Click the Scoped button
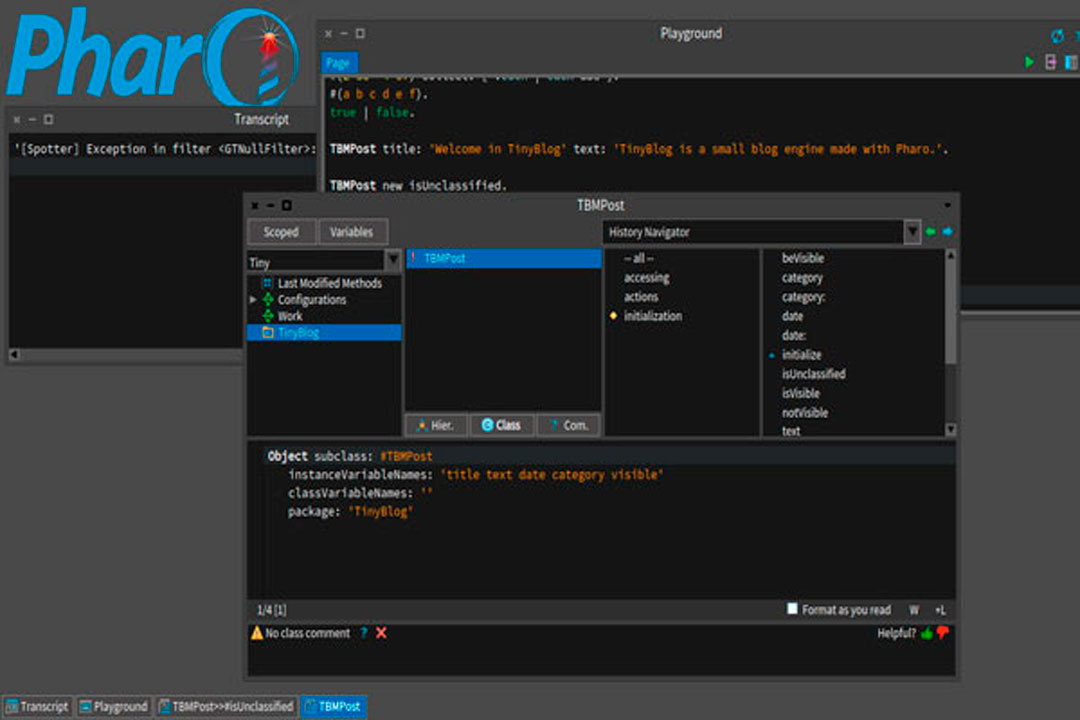The height and width of the screenshot is (720, 1080). [281, 232]
